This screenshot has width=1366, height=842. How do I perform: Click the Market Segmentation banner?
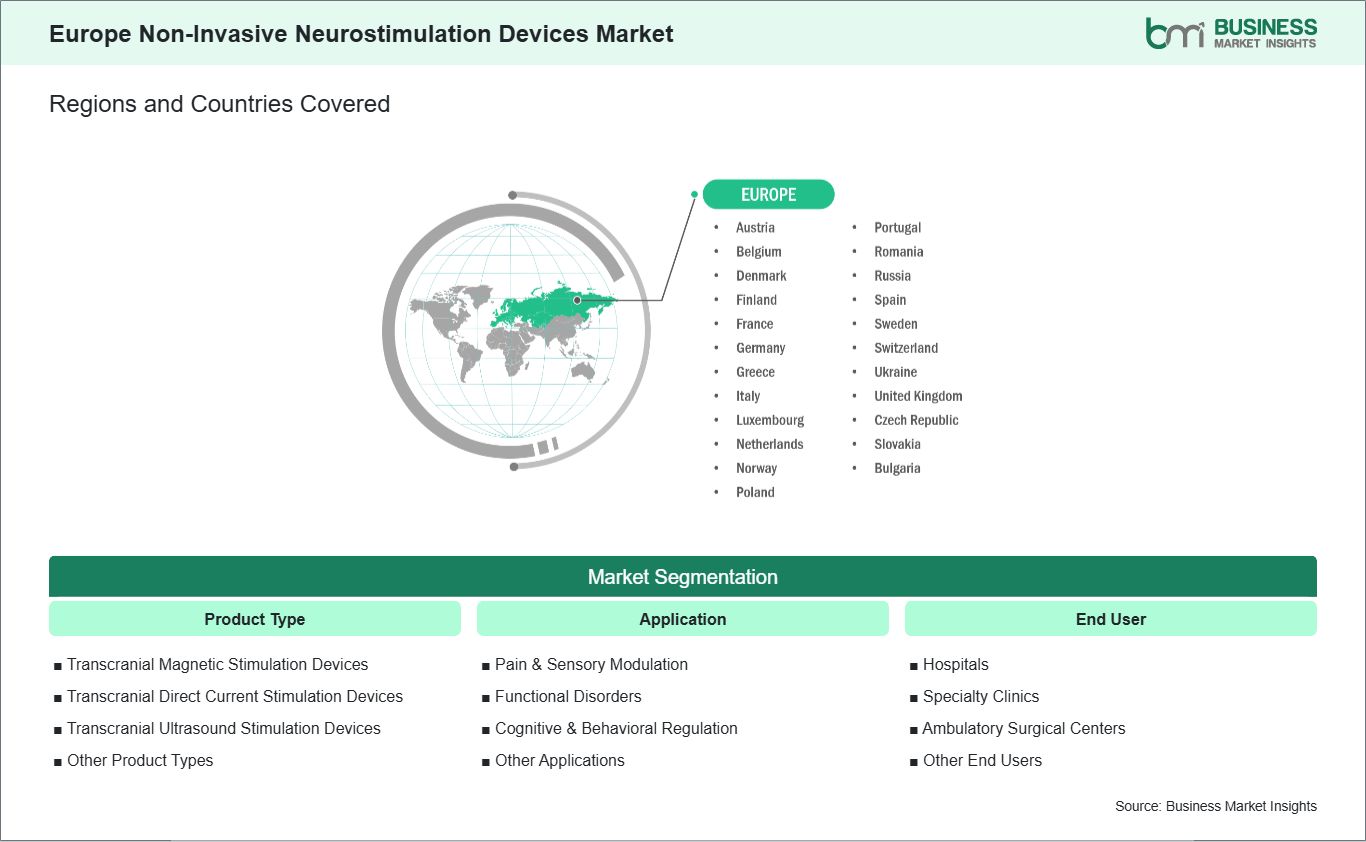pyautogui.click(x=683, y=577)
